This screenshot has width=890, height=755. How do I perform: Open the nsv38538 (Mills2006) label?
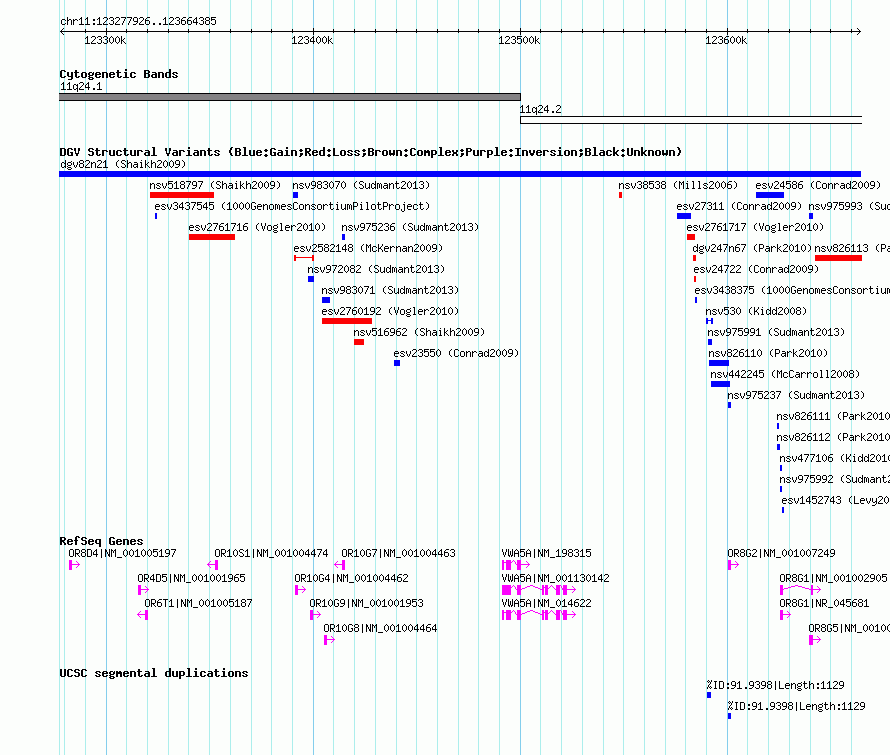coord(678,185)
